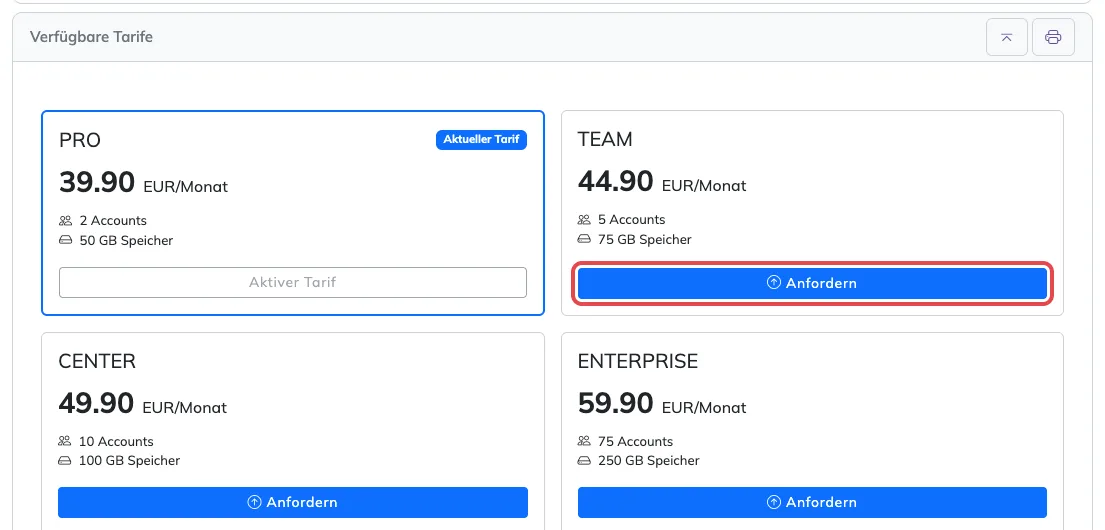
Task: Click the Verfügbare Tarife heading
Action: pyautogui.click(x=92, y=37)
